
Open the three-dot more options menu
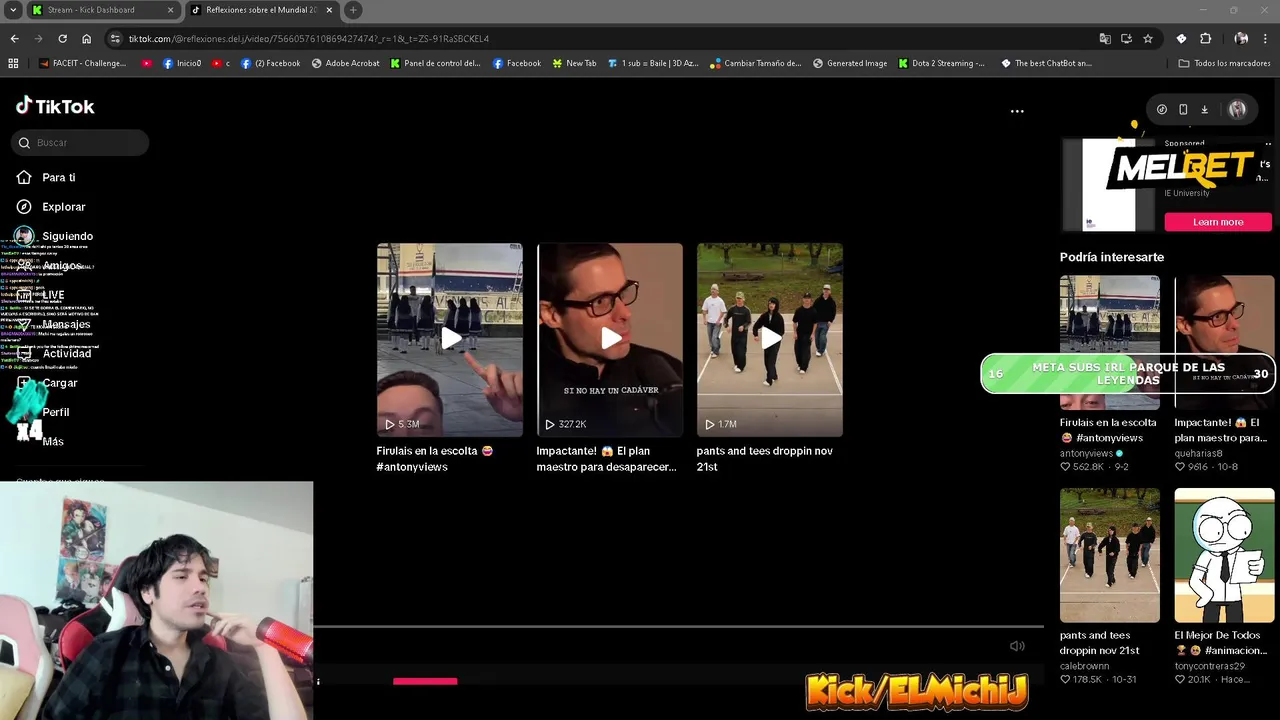click(1017, 111)
